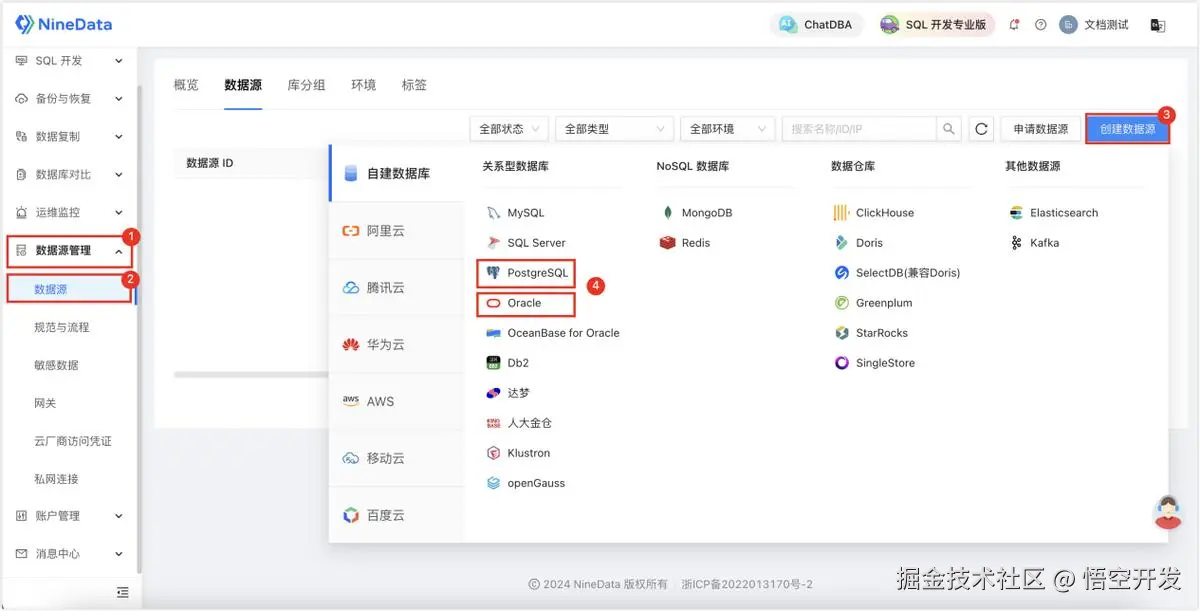Select 数据源 in the sidebar
Image resolution: width=1200 pixels, height=611 pixels.
(69, 289)
